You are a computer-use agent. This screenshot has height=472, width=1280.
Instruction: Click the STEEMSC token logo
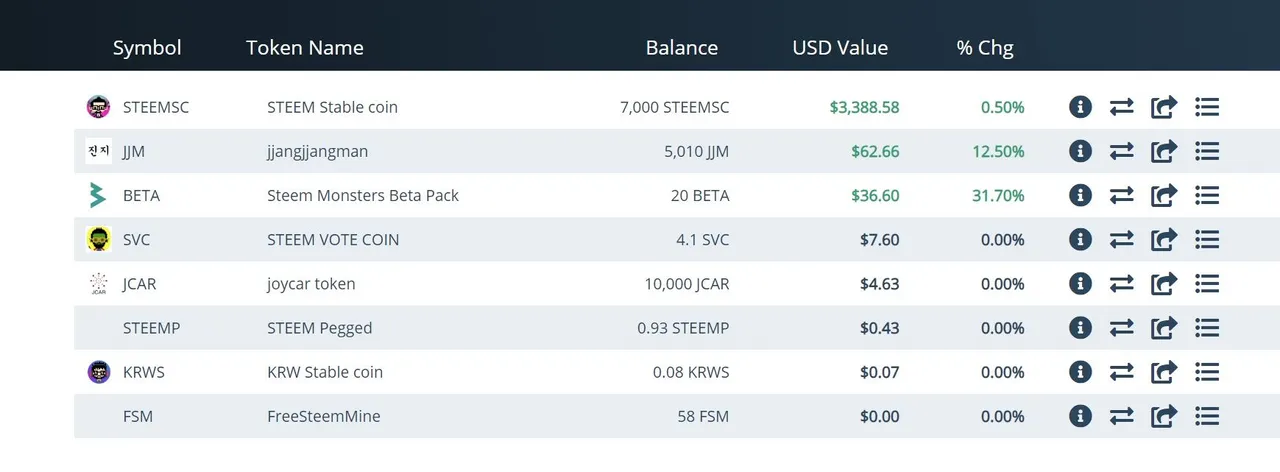[x=98, y=107]
